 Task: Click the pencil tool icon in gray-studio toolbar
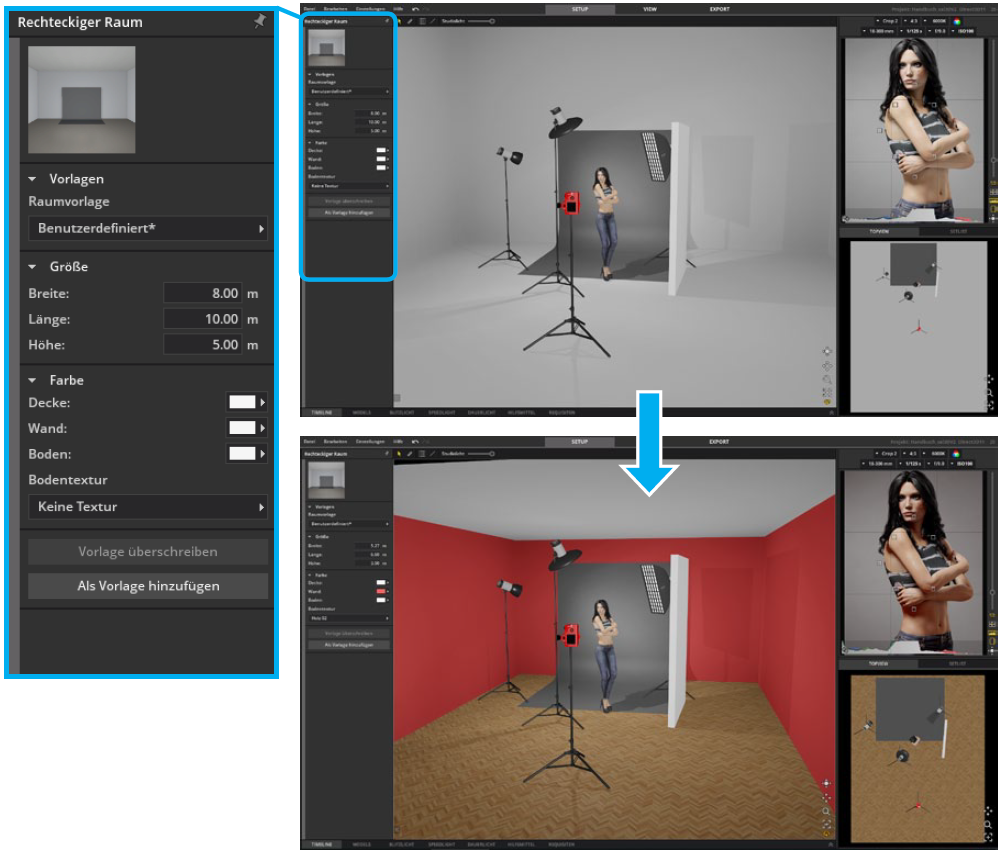(x=409, y=20)
